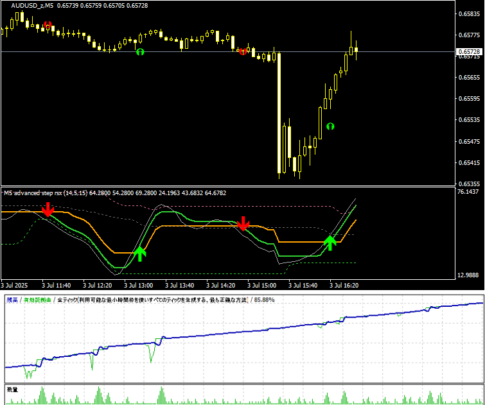Image resolution: width=485 pixels, height=405 pixels.
Task: Click the 0.65835 price scale label
Action: pyautogui.click(x=469, y=14)
